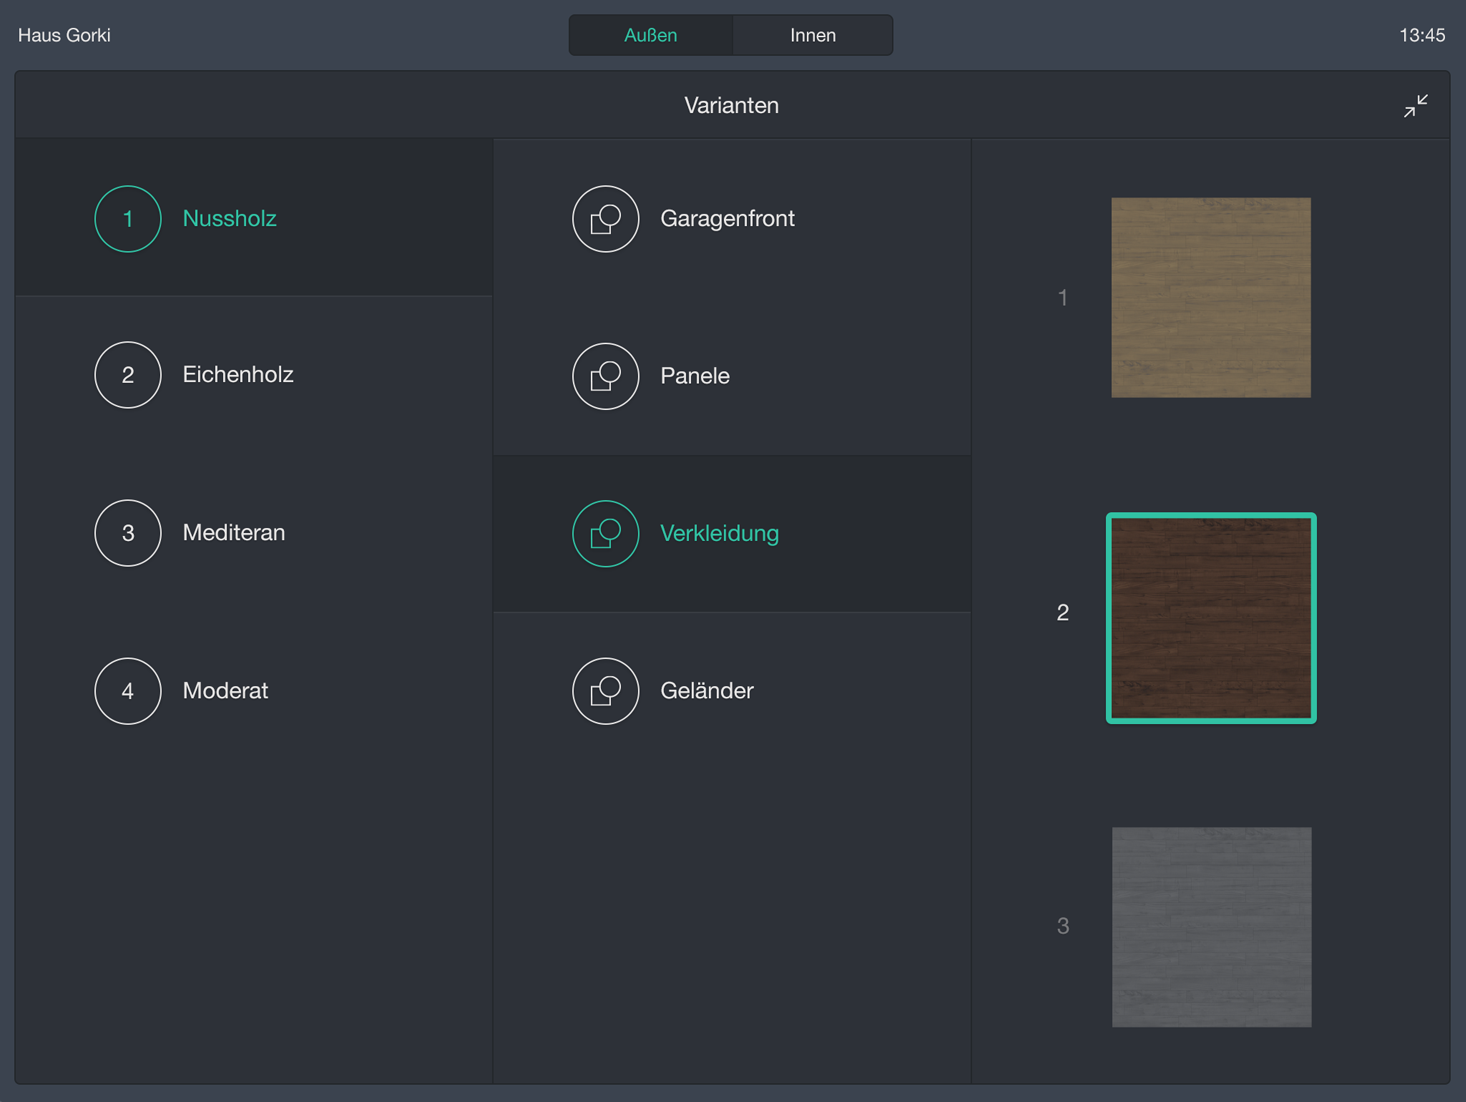Choose the grey wood texture swatch

tap(1211, 927)
